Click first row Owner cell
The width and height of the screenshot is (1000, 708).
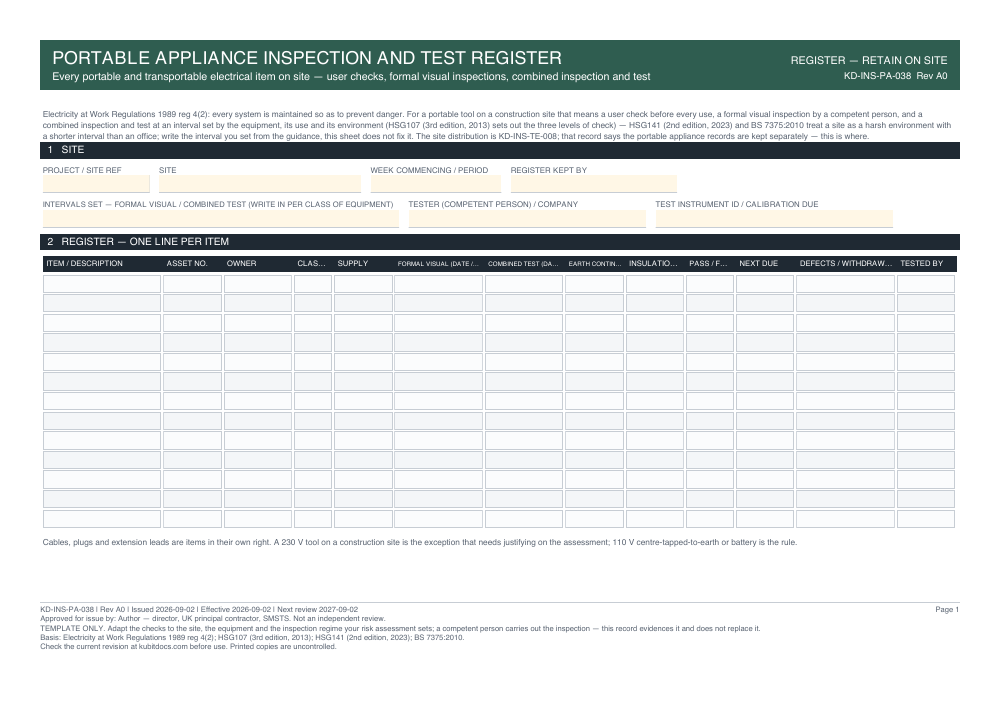258,284
